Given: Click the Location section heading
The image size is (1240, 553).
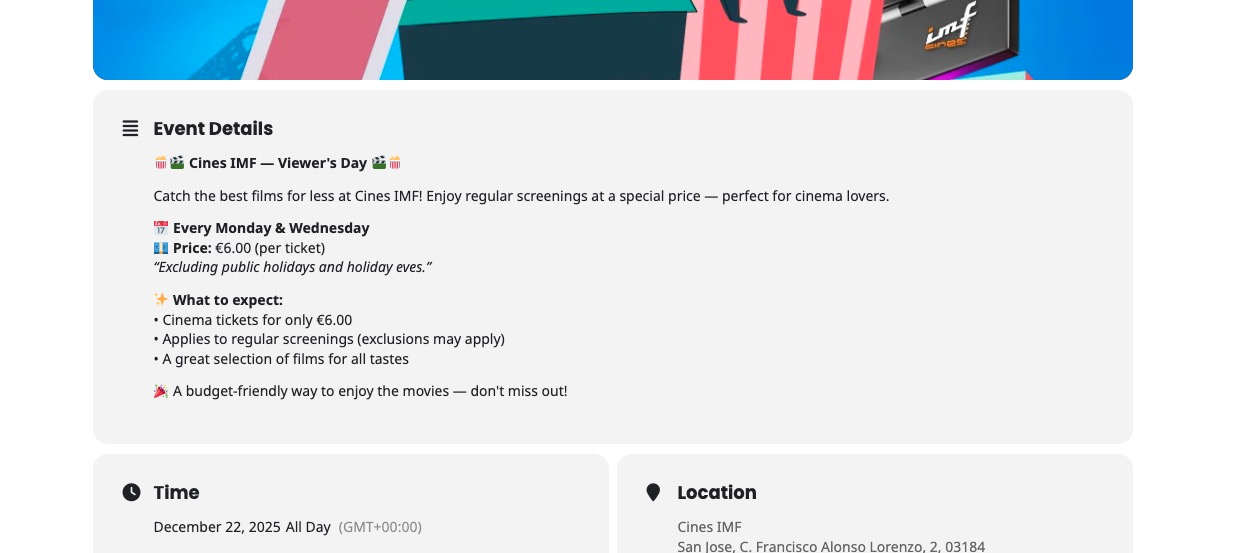Looking at the screenshot, I should pos(717,492).
